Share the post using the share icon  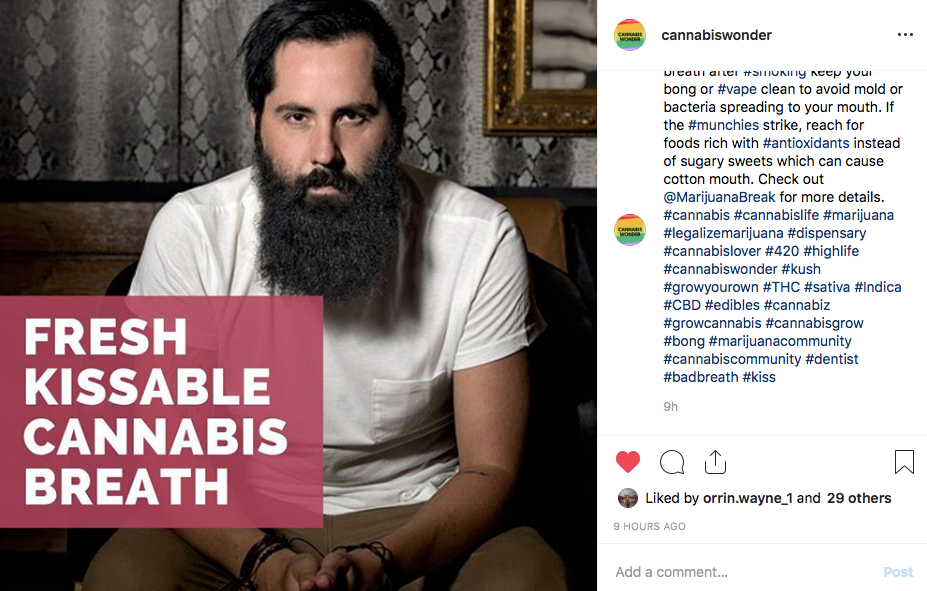point(715,462)
